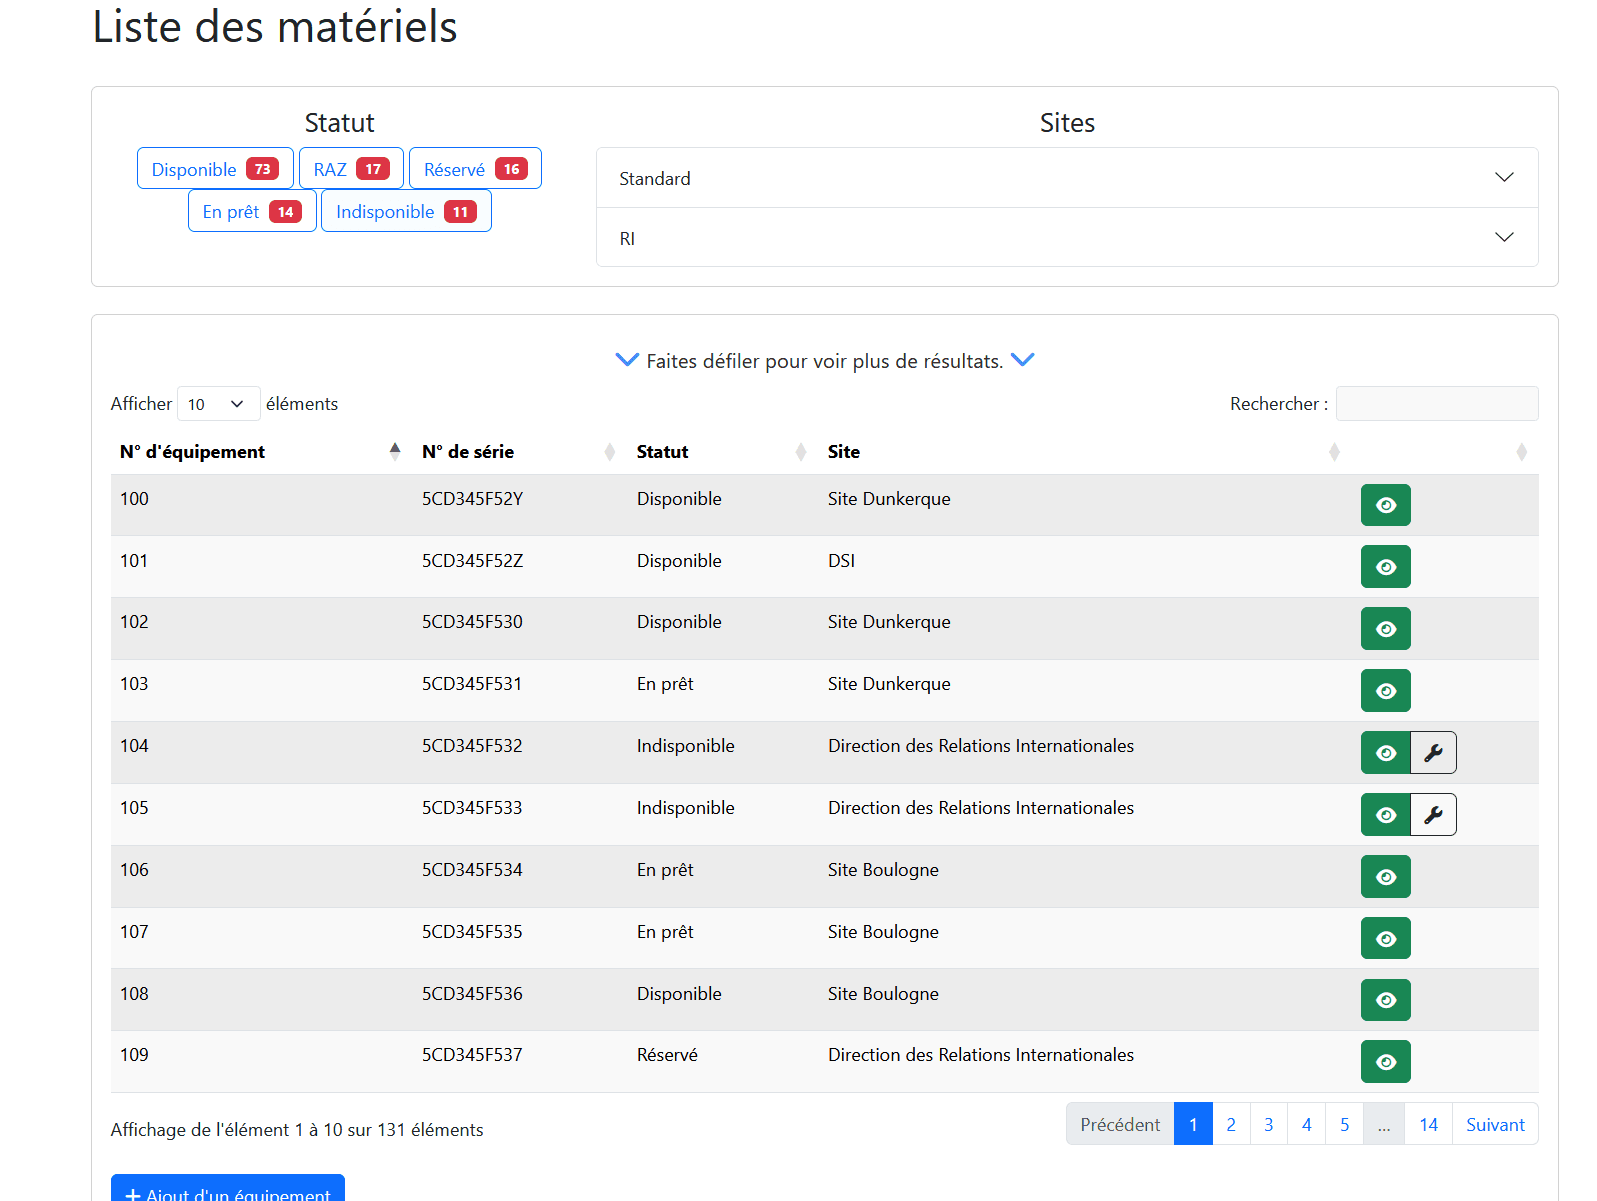Screen dimensions: 1597x1201
Task: Click serial number 5CD345F534
Action: [472, 870]
